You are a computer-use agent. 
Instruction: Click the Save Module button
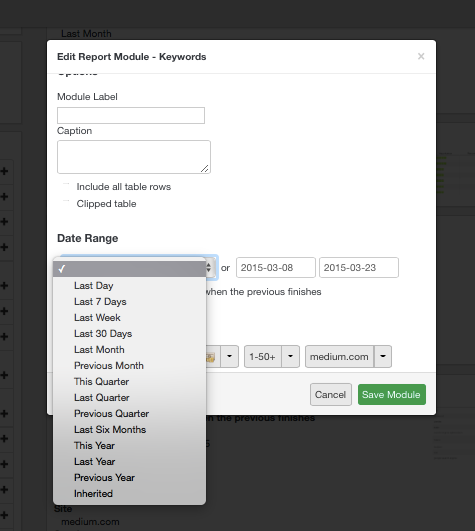point(392,395)
